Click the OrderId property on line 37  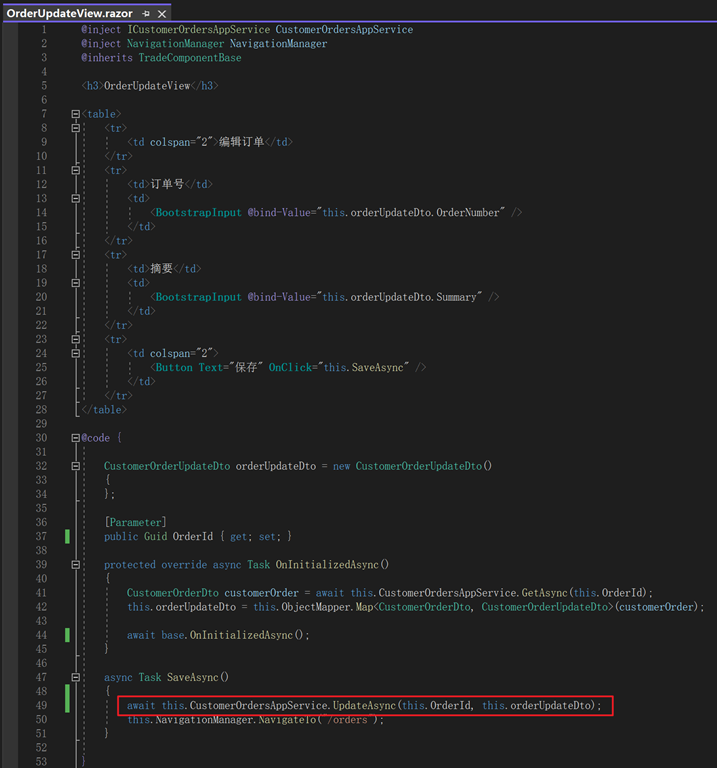pos(193,537)
